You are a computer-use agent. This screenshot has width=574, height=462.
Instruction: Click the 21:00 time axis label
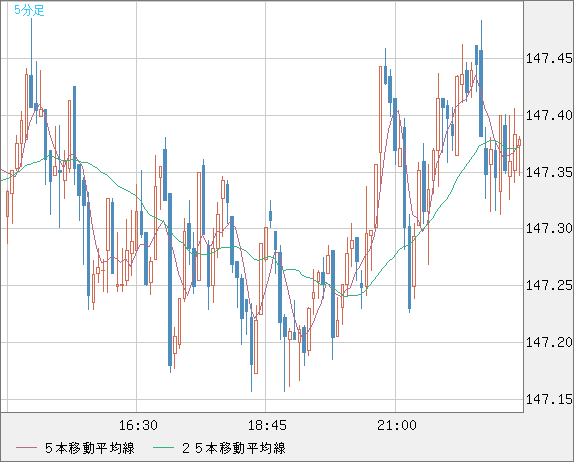click(397, 425)
